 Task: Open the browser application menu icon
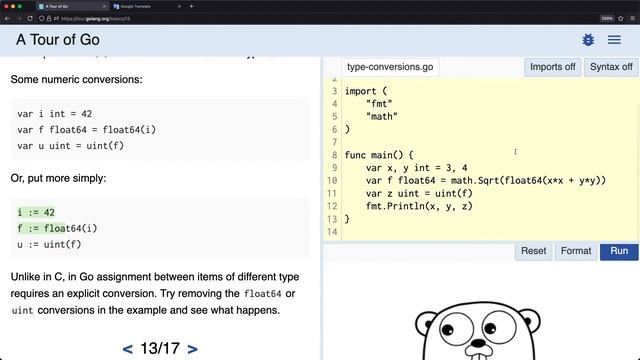pos(633,18)
